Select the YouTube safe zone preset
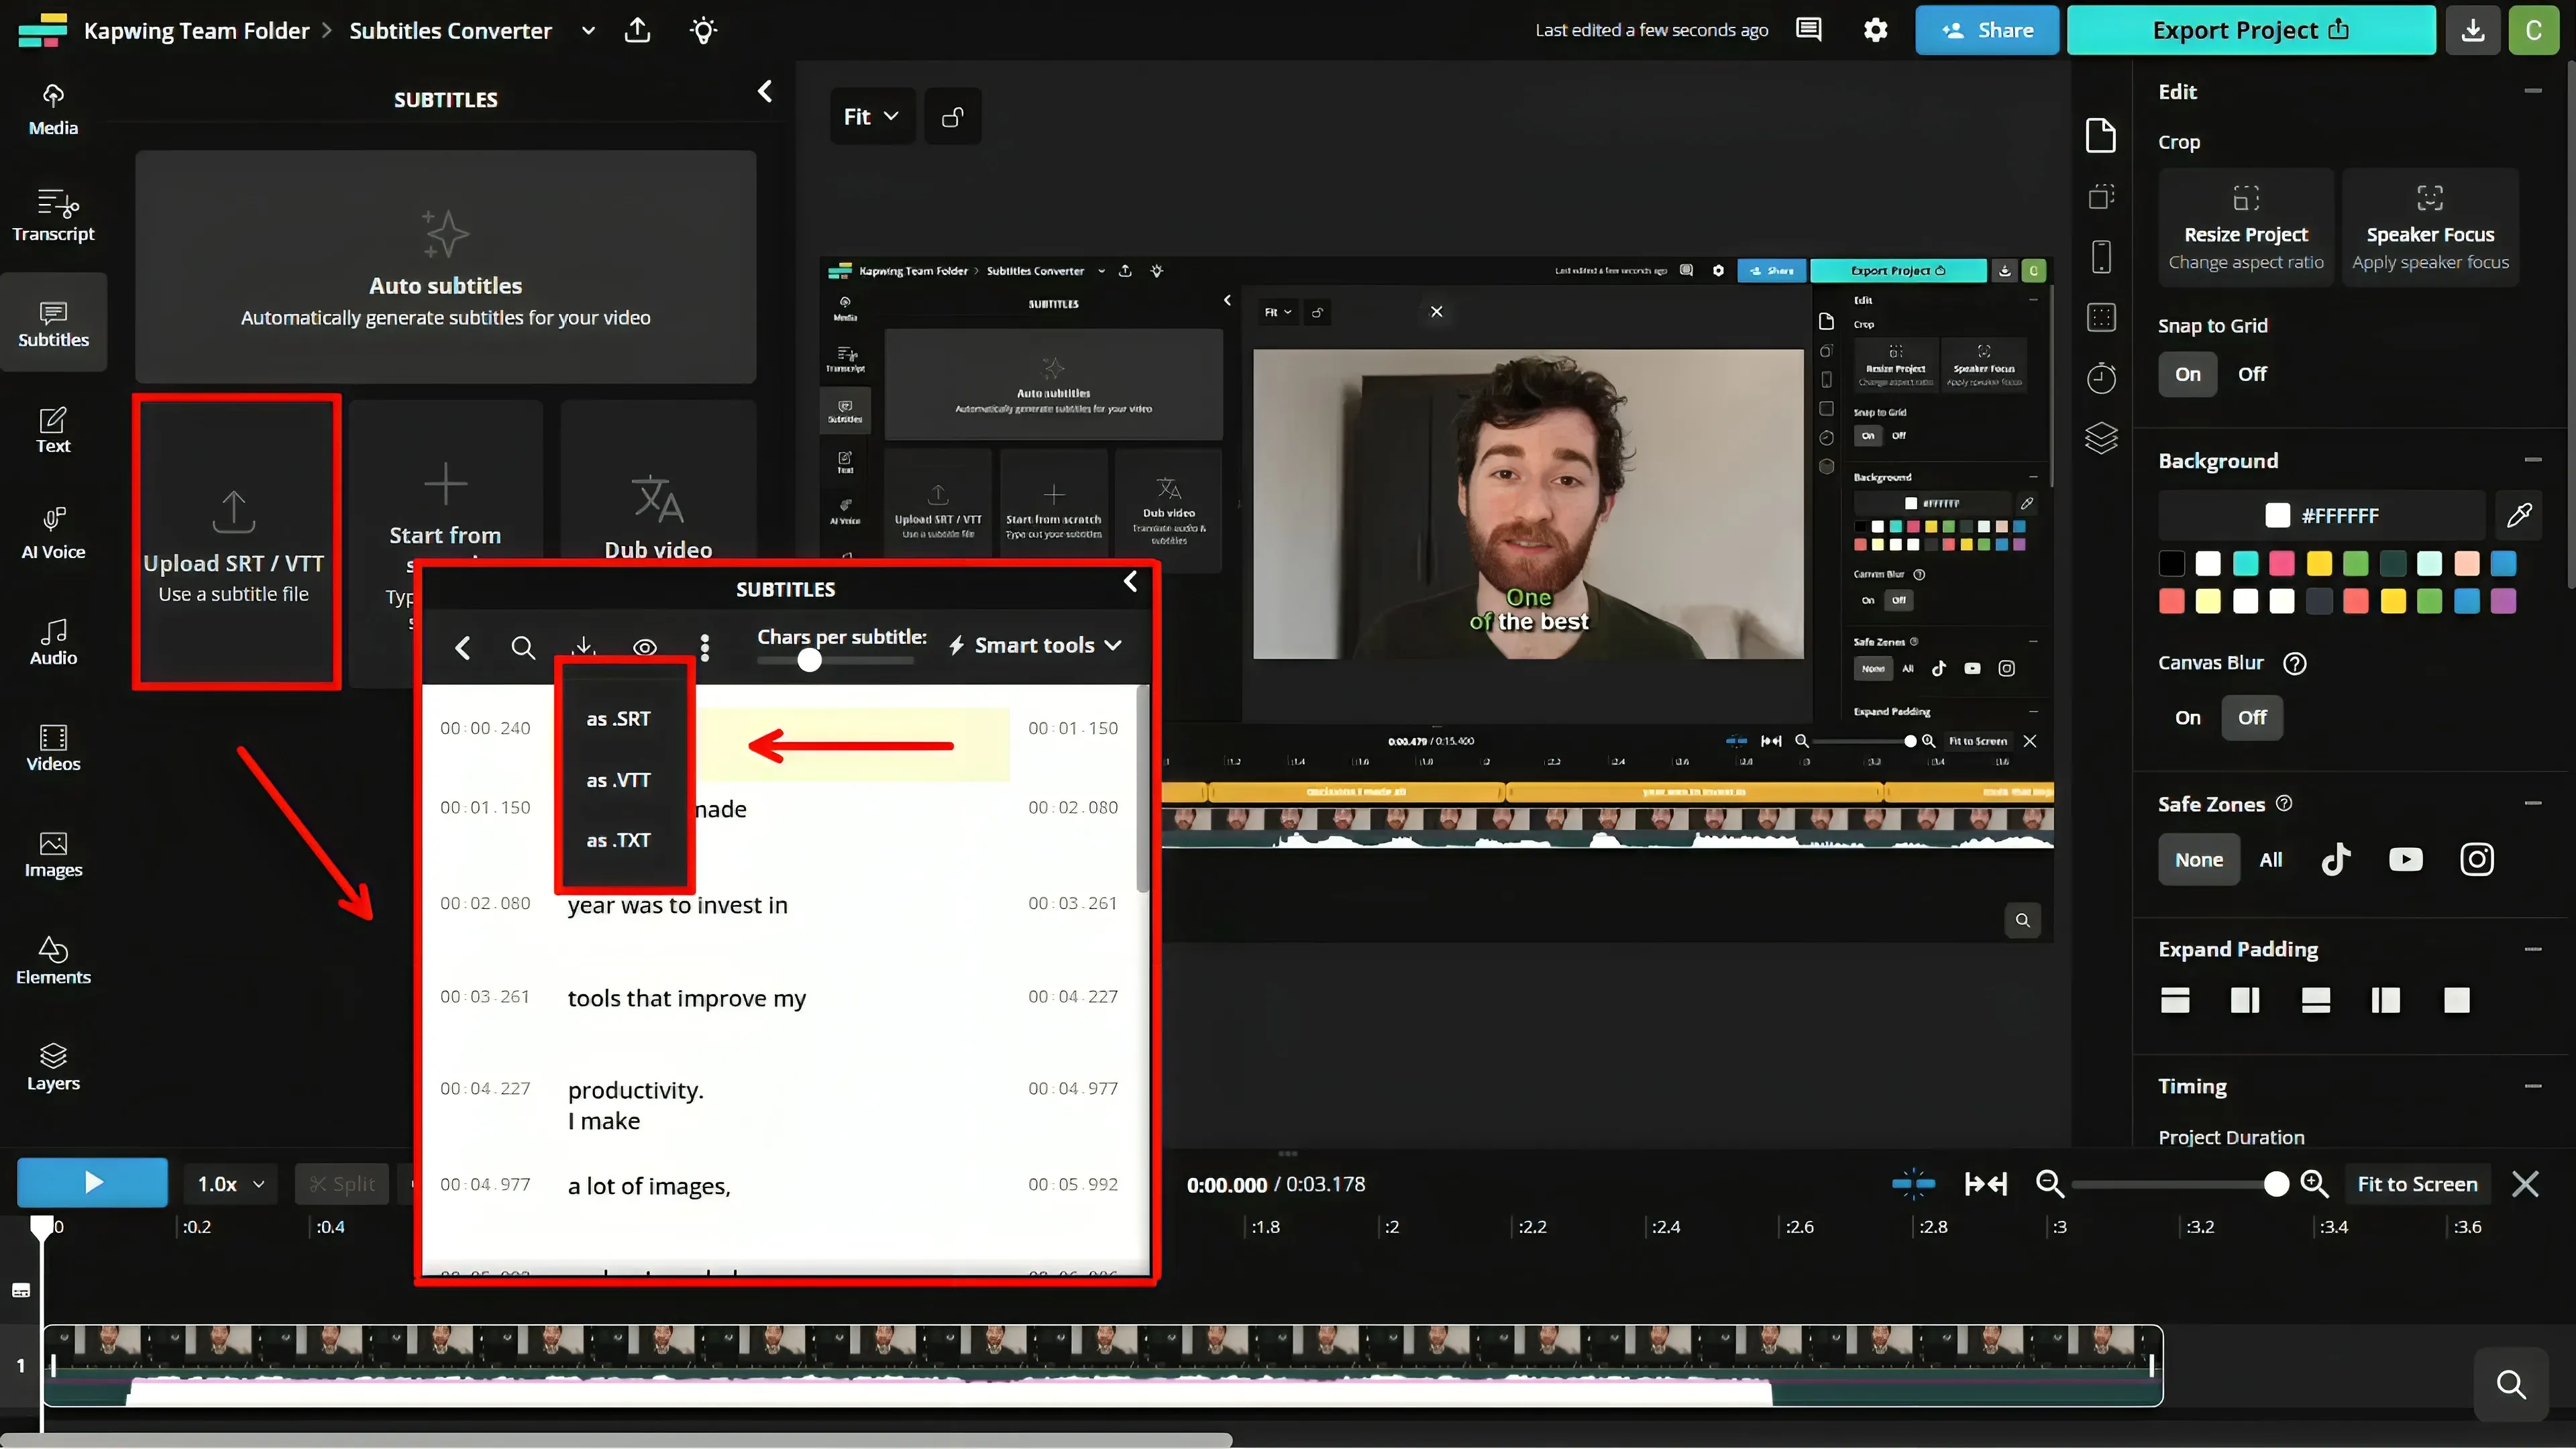Viewport: 2576px width, 1449px height. [2405, 859]
